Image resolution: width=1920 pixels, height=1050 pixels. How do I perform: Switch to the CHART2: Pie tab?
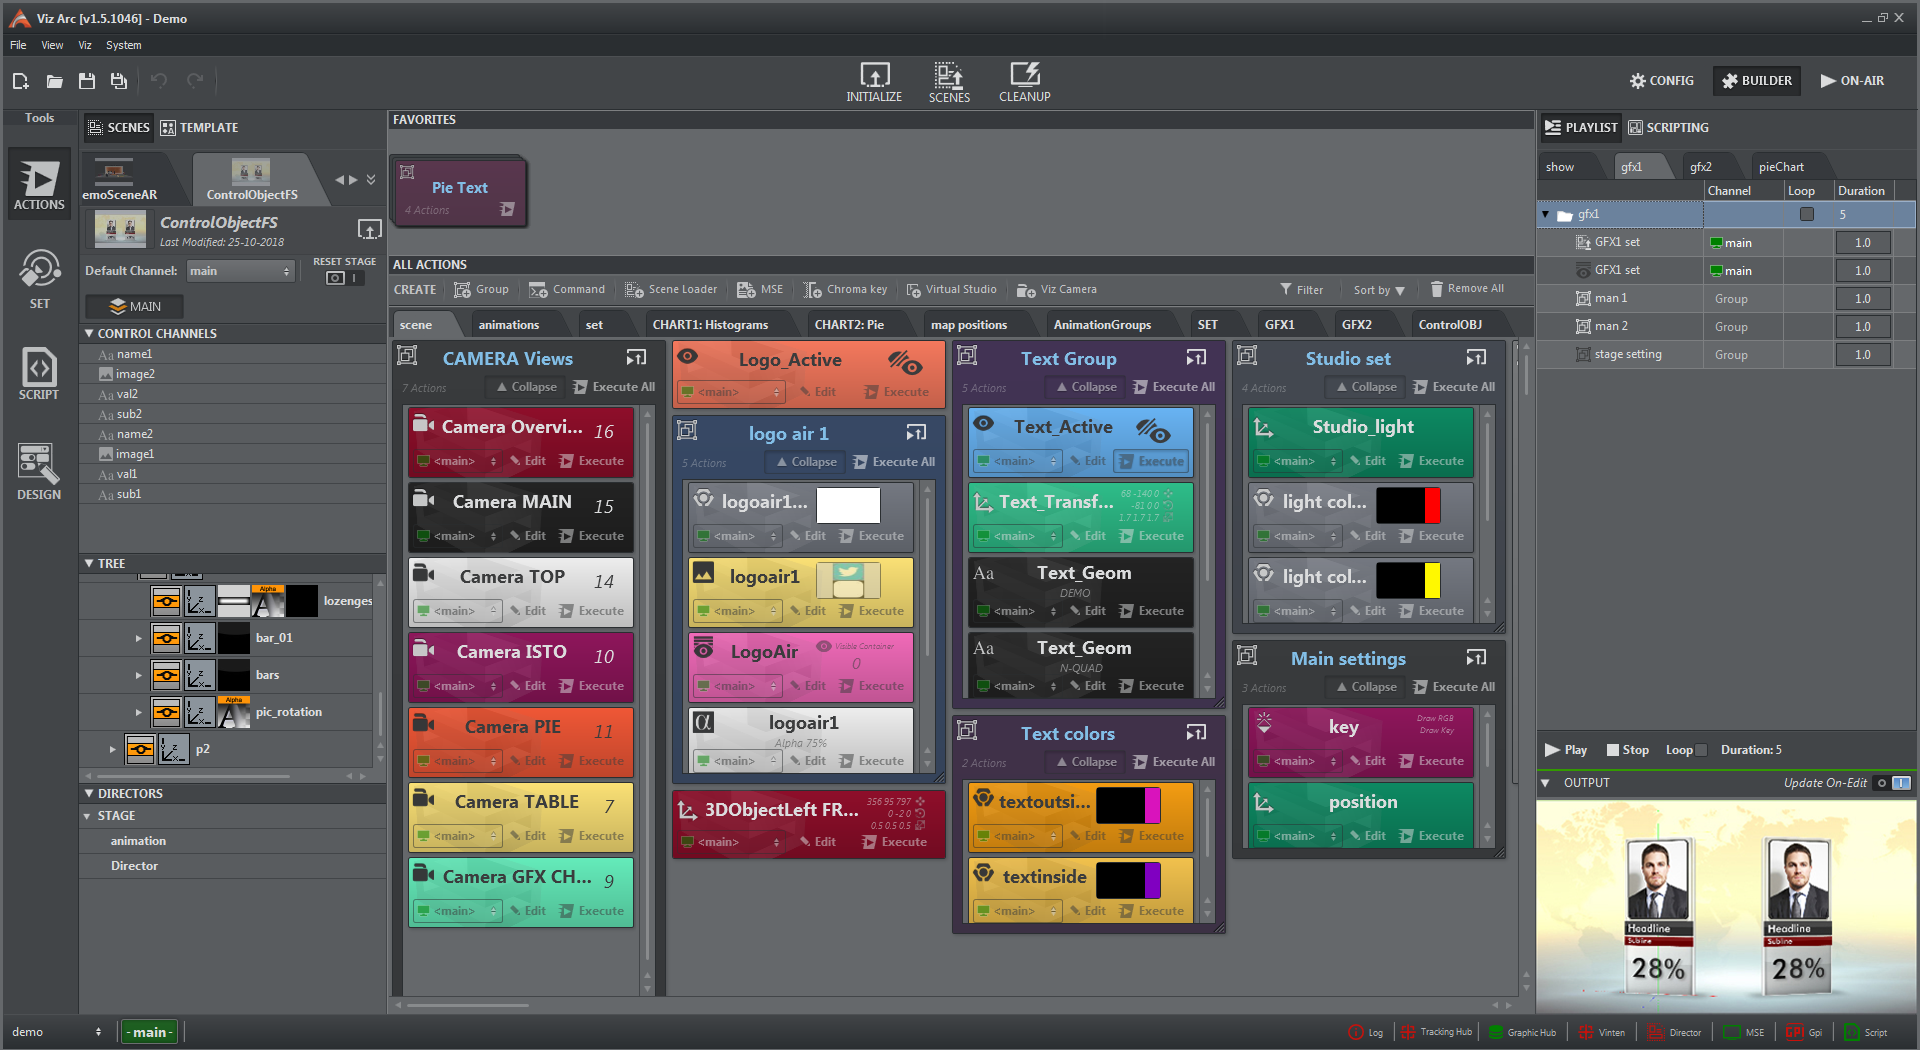pyautogui.click(x=848, y=325)
